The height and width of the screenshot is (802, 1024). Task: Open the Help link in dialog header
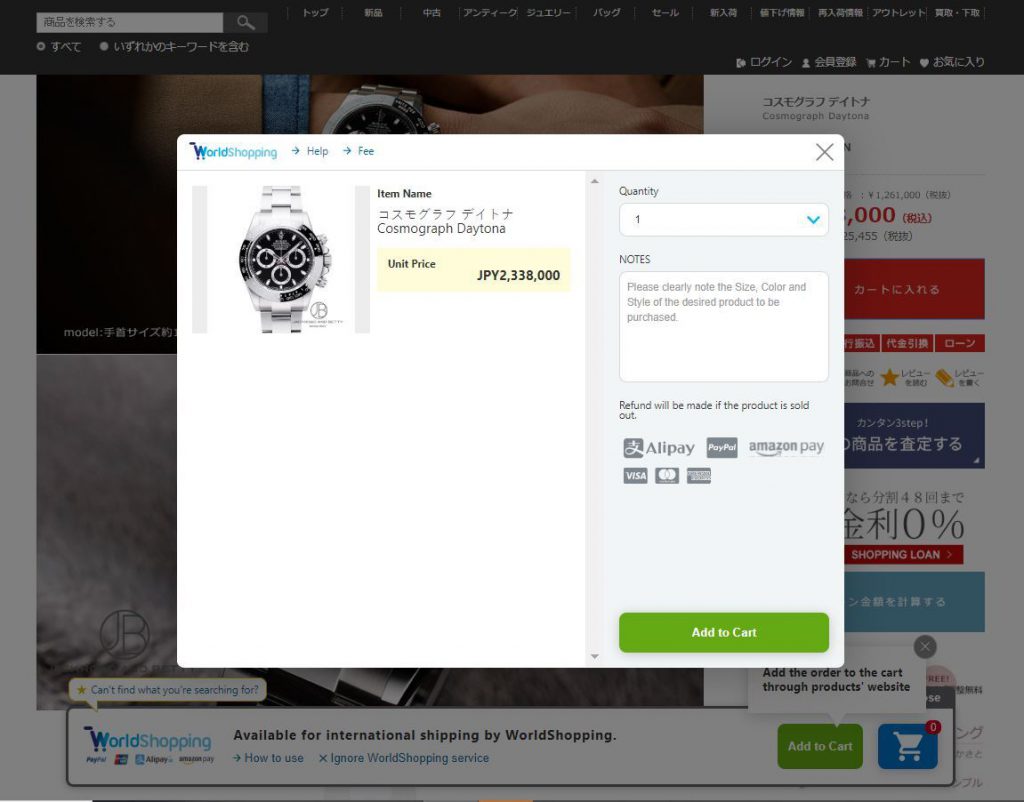[310, 151]
